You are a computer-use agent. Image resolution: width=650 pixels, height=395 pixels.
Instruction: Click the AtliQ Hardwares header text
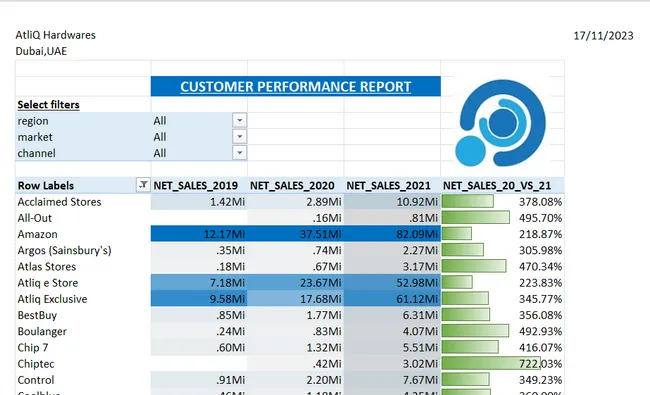point(56,35)
